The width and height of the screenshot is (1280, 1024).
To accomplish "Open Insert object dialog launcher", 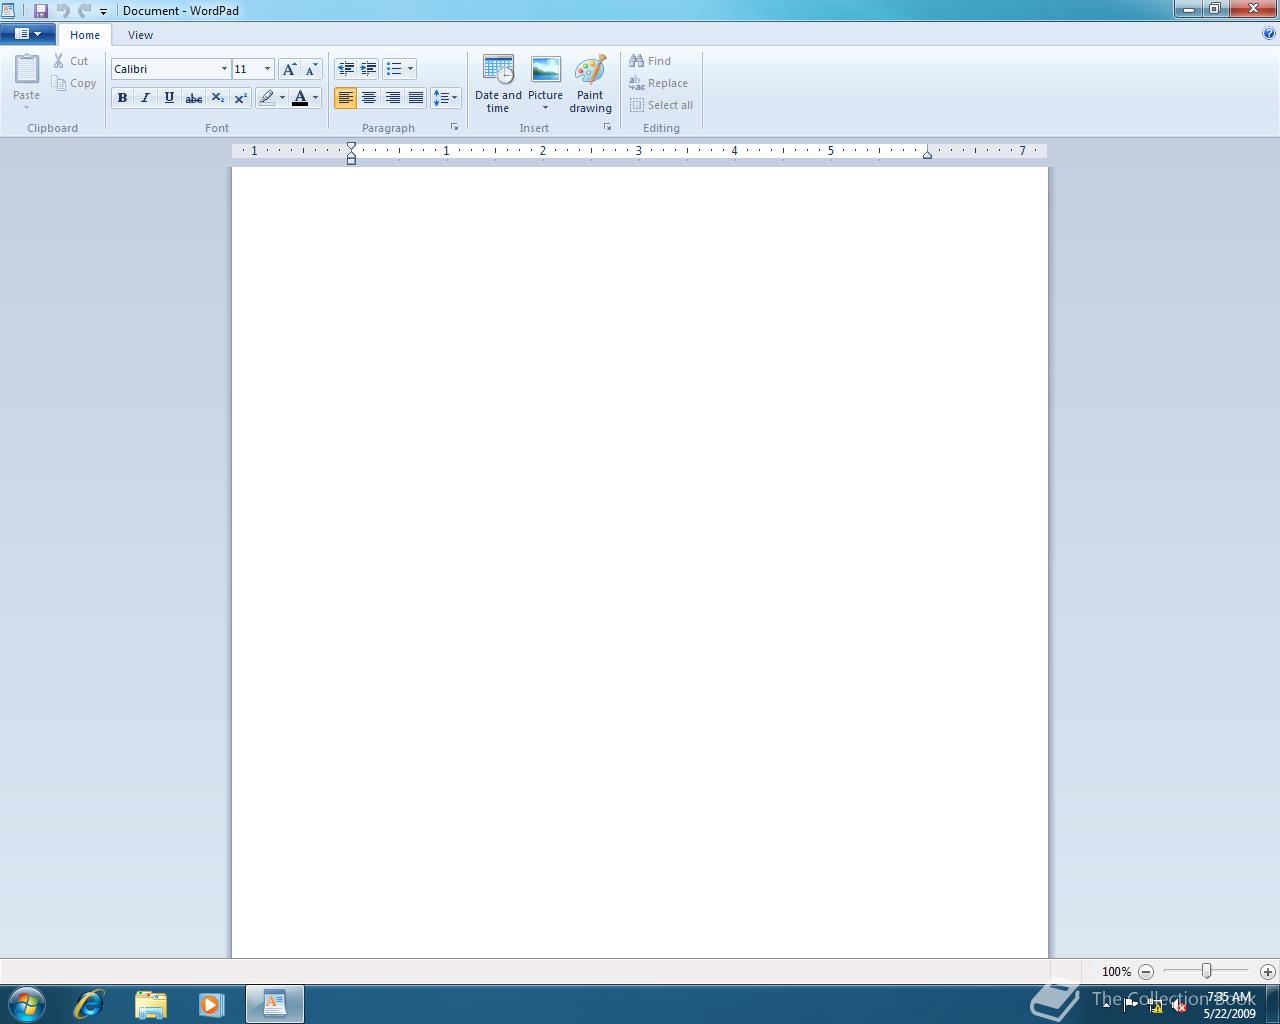I will point(607,127).
